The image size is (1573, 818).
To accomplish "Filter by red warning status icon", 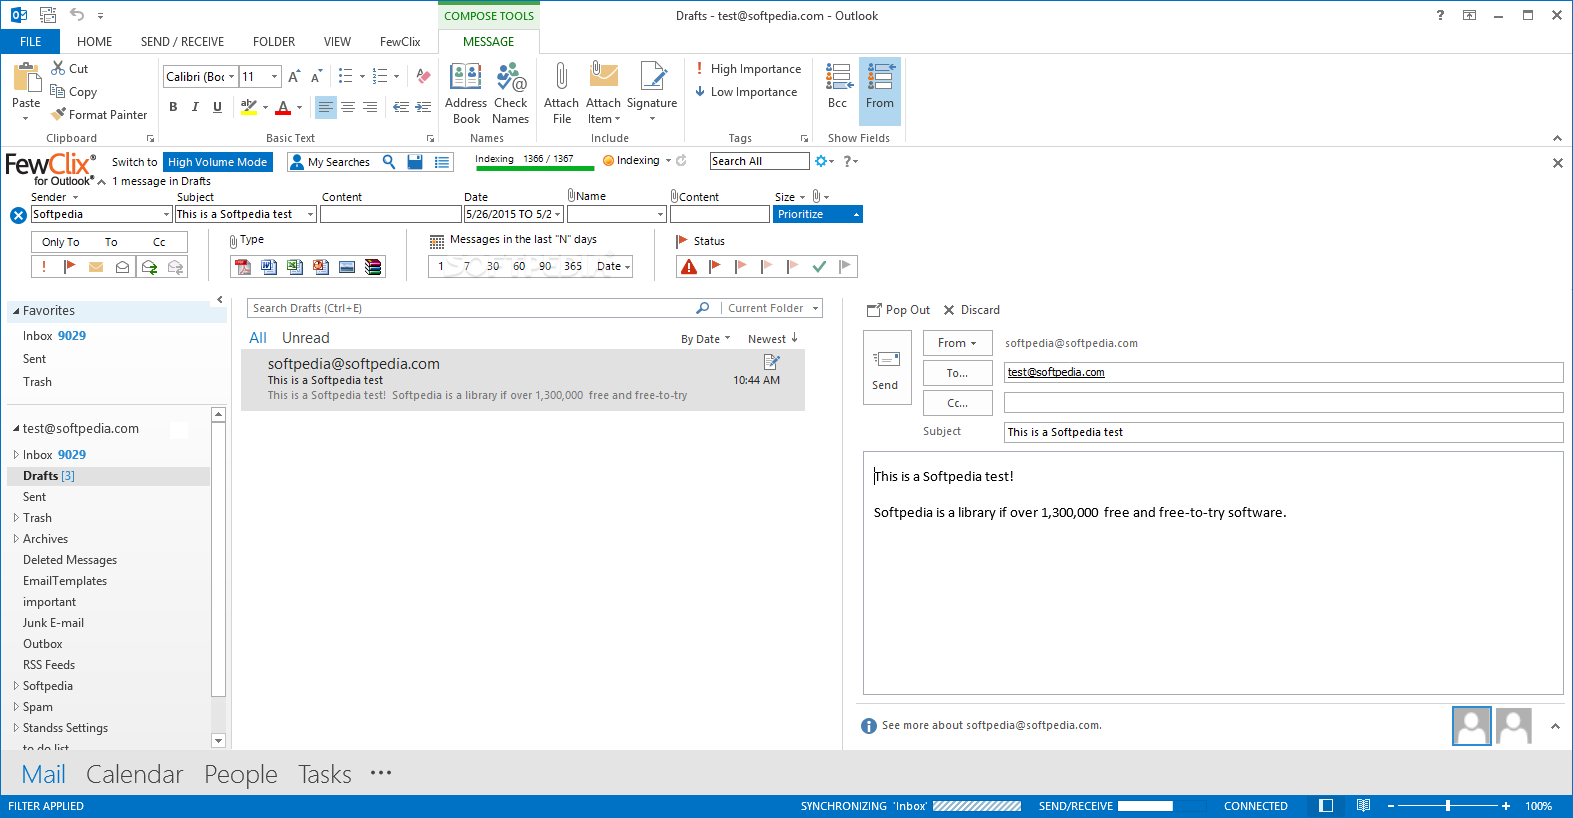I will click(x=689, y=266).
